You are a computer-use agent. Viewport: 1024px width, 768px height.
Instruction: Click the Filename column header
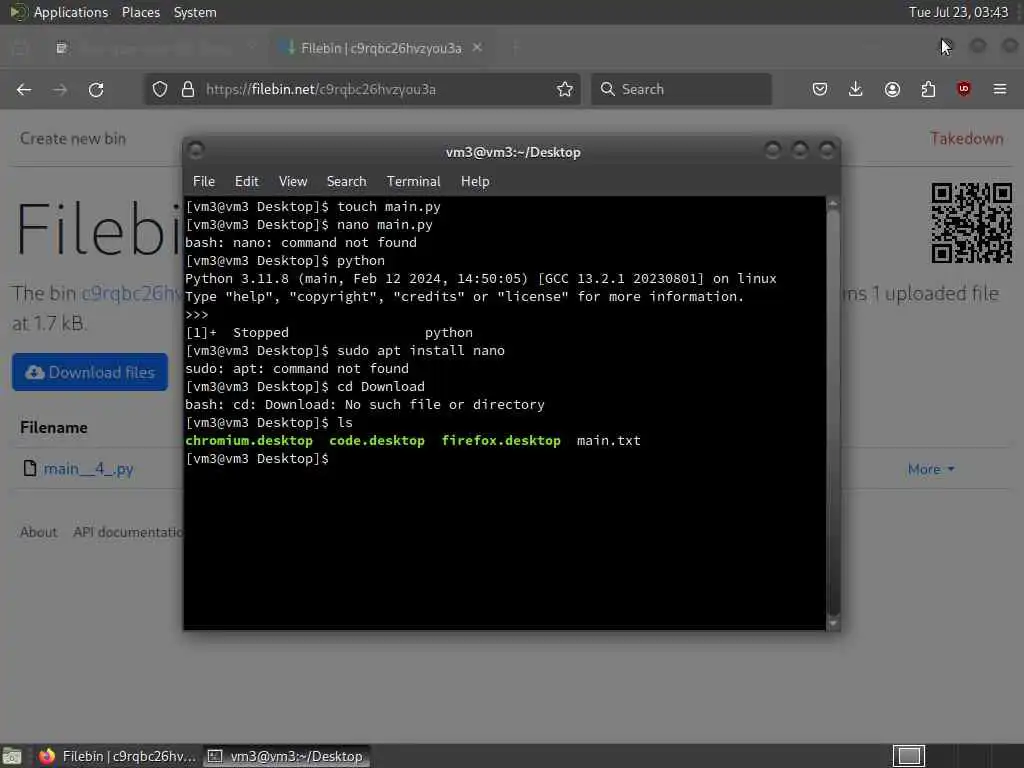click(54, 428)
